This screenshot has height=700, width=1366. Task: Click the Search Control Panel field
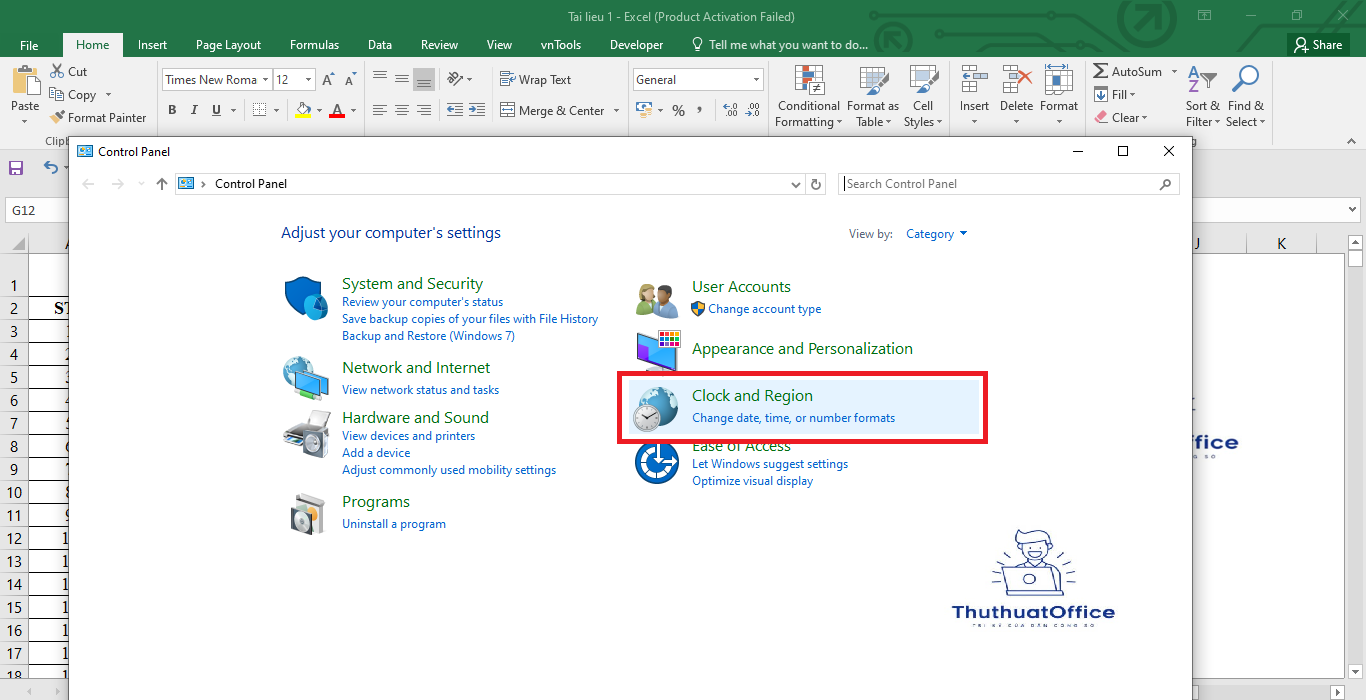(x=1000, y=184)
